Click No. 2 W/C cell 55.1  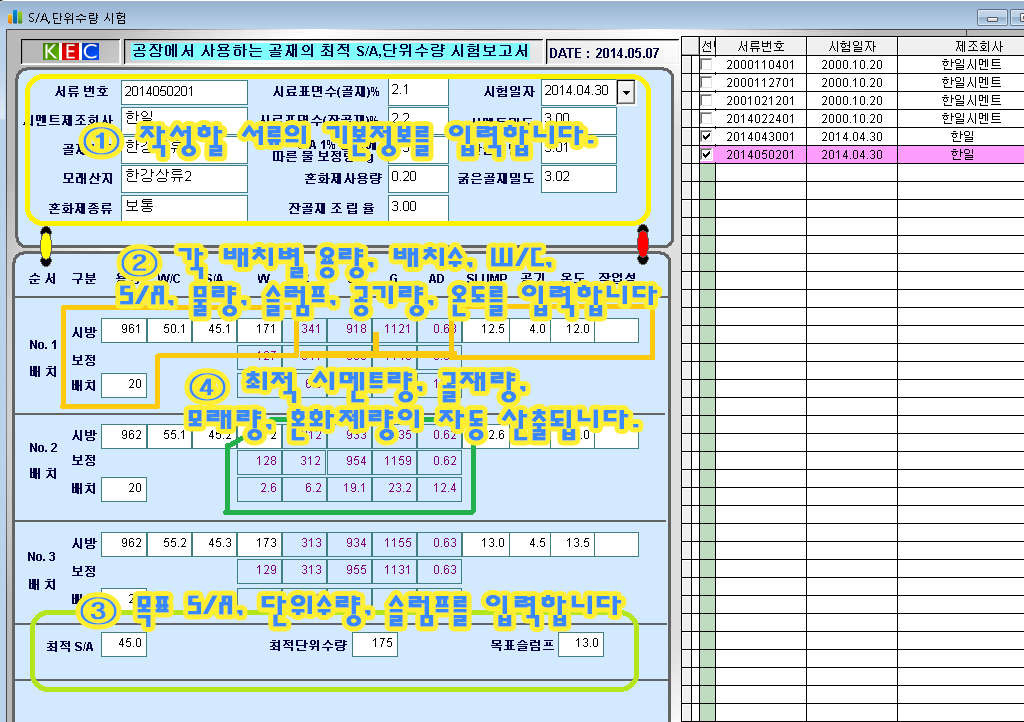click(x=169, y=436)
